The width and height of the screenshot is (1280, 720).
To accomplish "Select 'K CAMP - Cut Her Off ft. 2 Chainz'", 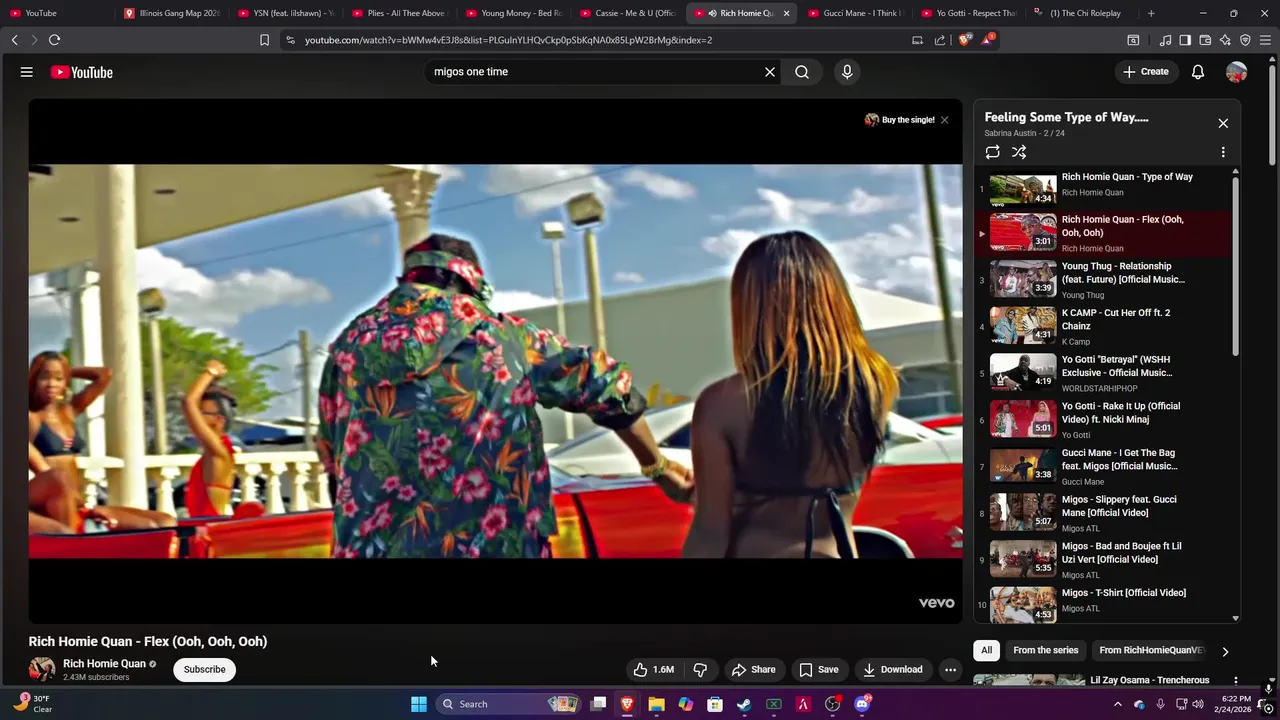I will coord(1104,327).
